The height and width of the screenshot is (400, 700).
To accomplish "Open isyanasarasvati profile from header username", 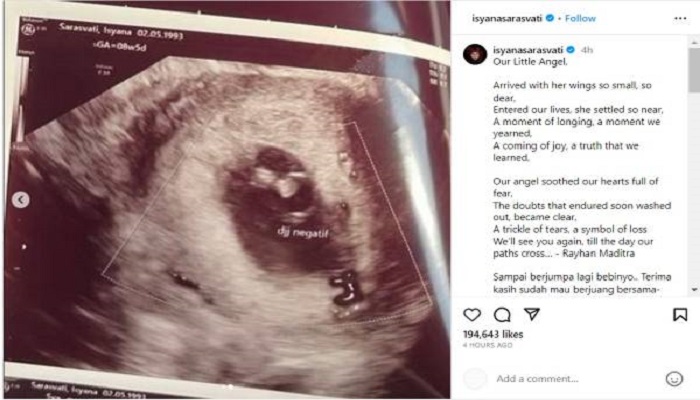I will (507, 18).
